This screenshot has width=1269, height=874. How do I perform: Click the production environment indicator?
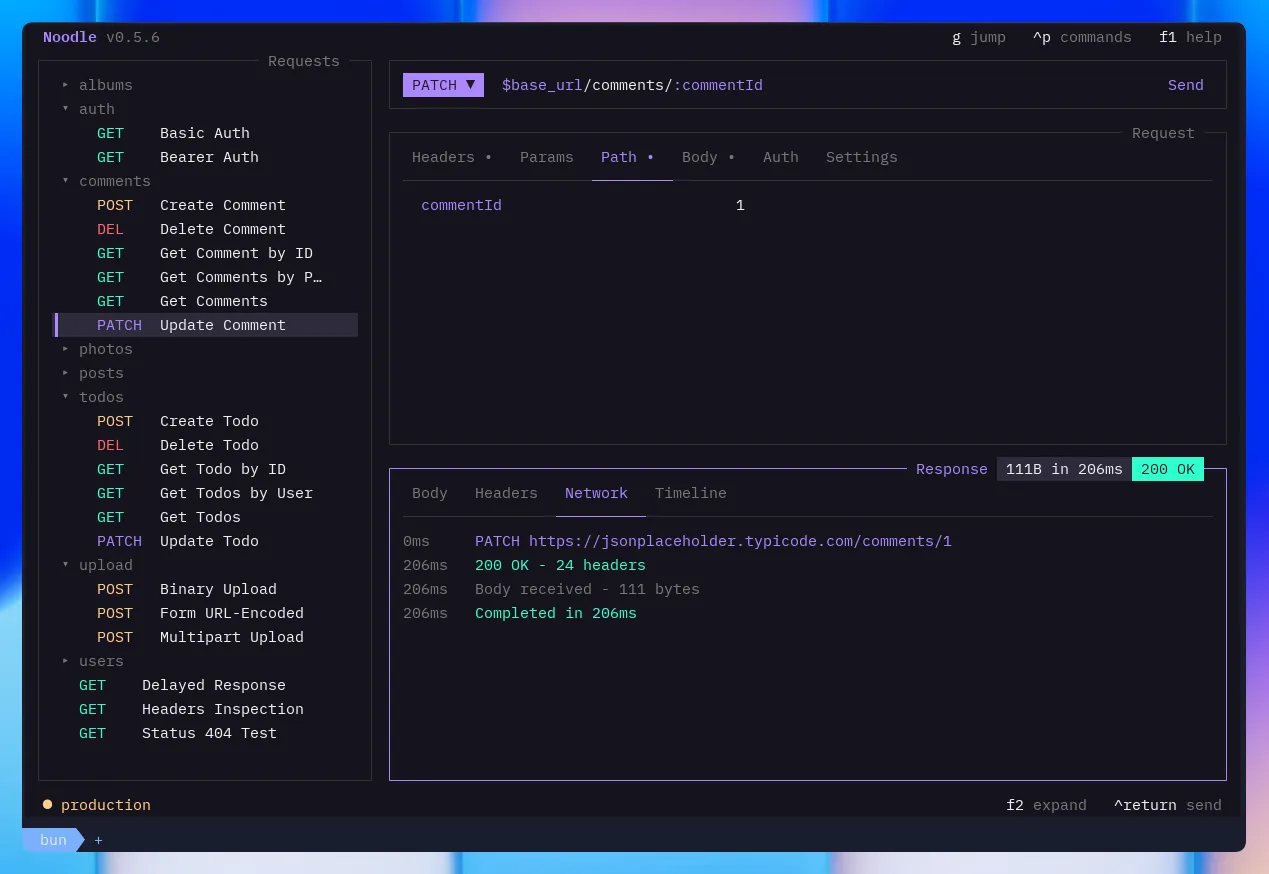[97, 805]
